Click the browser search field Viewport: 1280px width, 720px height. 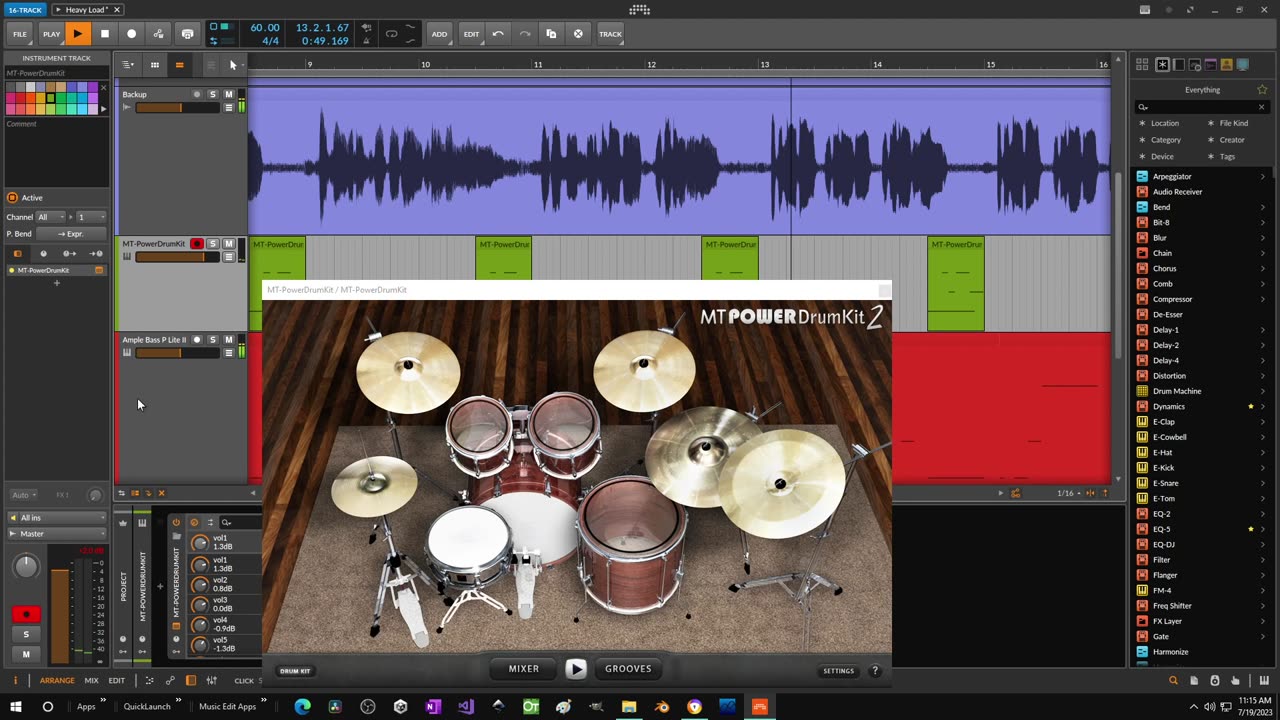pyautogui.click(x=1202, y=107)
